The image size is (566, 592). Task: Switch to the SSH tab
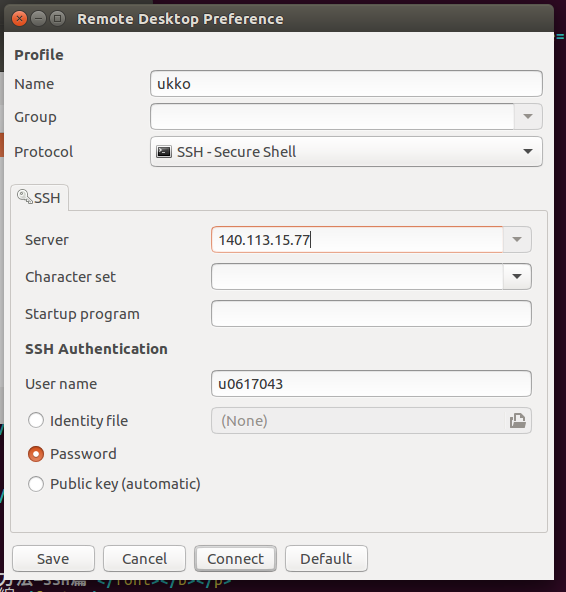point(40,197)
